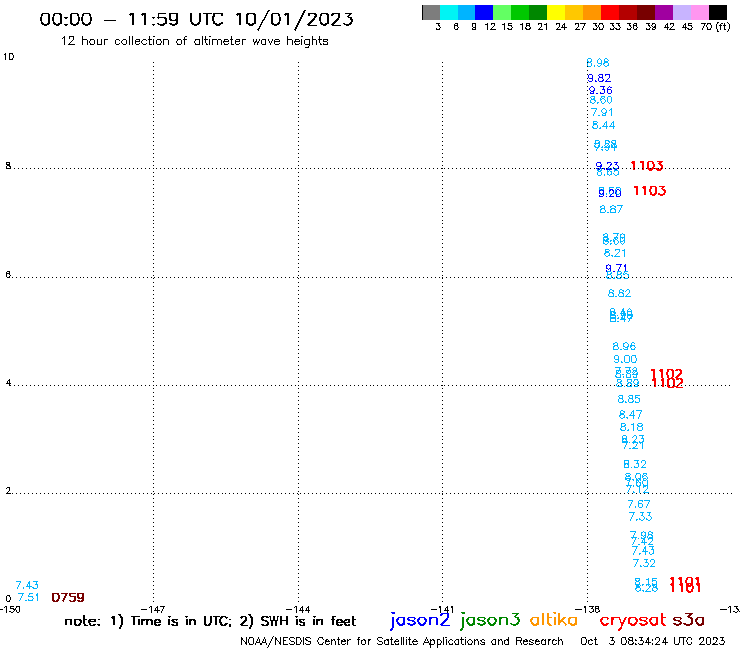Image resolution: width=740 pixels, height=650 pixels.
Task: Click subtitle '12 hour collection of altimeter wave heights'
Action: click(194, 41)
